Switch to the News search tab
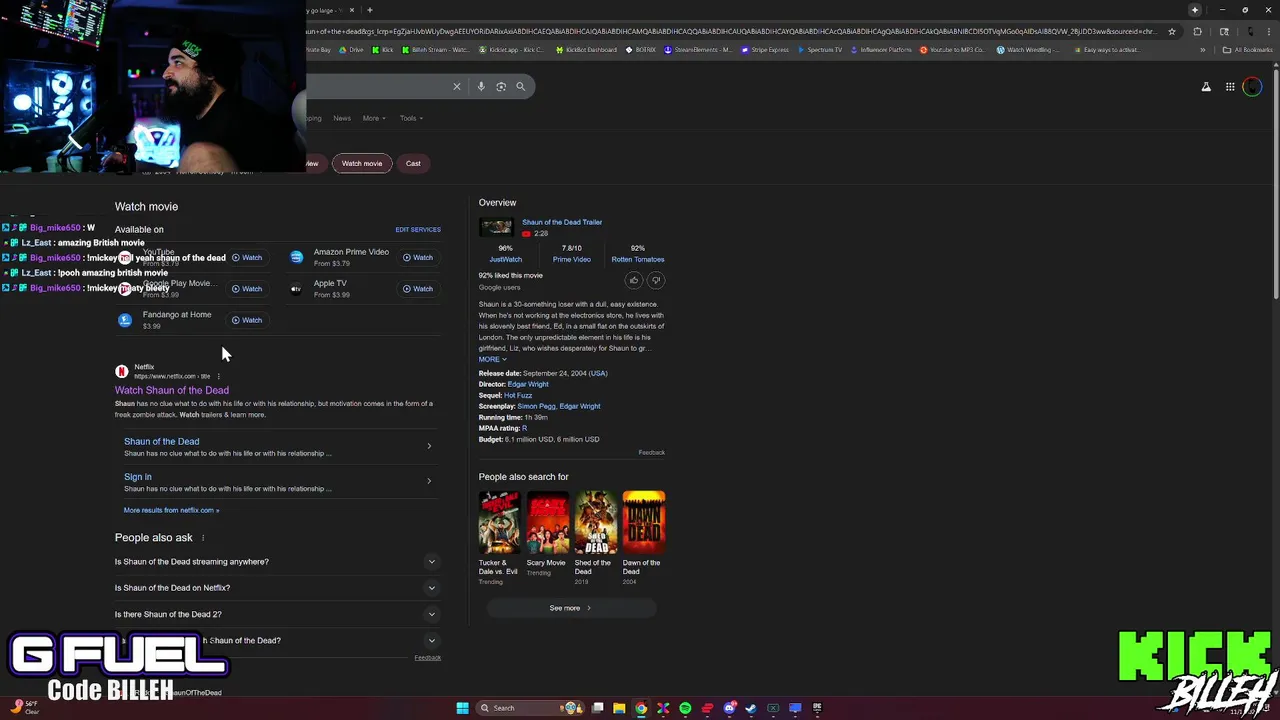Viewport: 1280px width, 720px height. pos(342,118)
